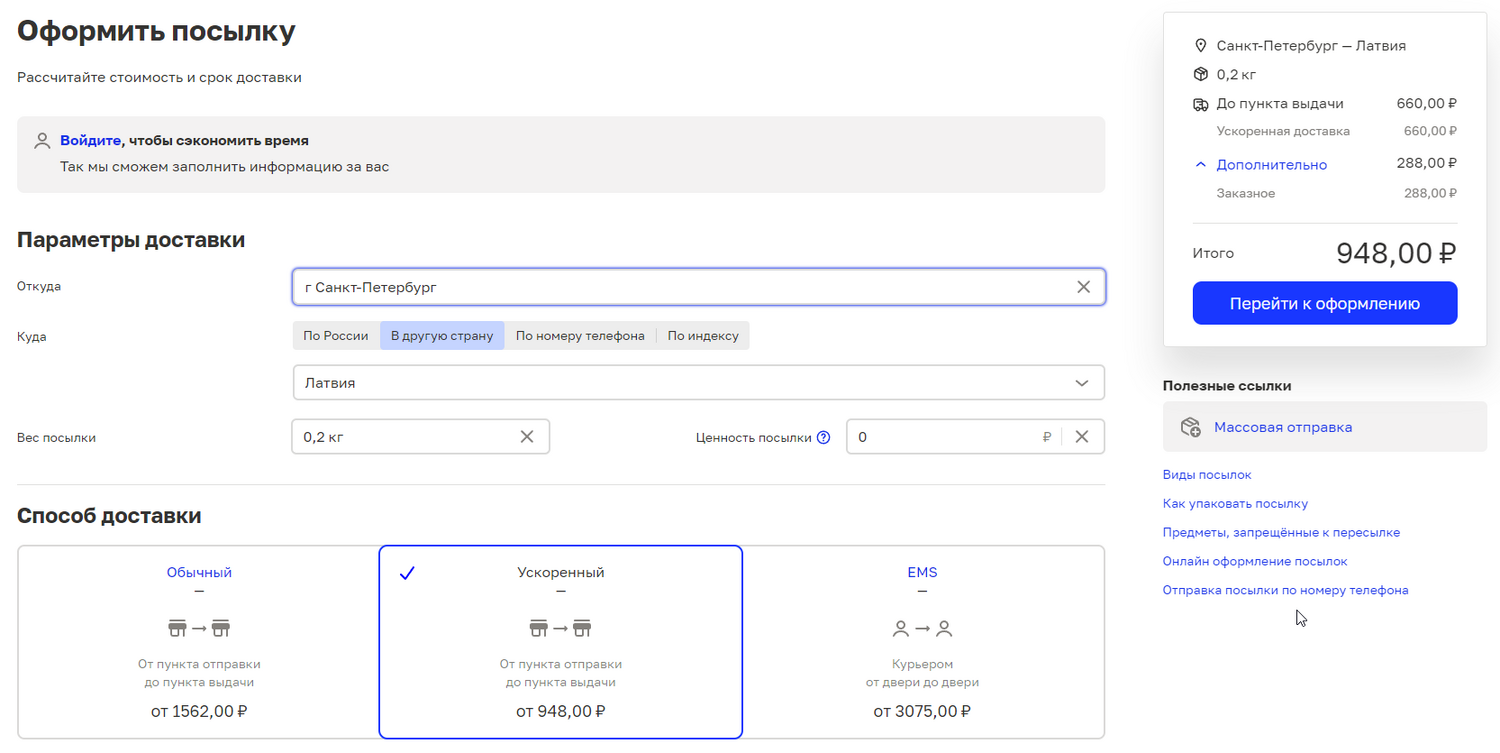The height and width of the screenshot is (753, 1500).
Task: Click the delivery truck icon in the summary
Action: pyautogui.click(x=1201, y=104)
